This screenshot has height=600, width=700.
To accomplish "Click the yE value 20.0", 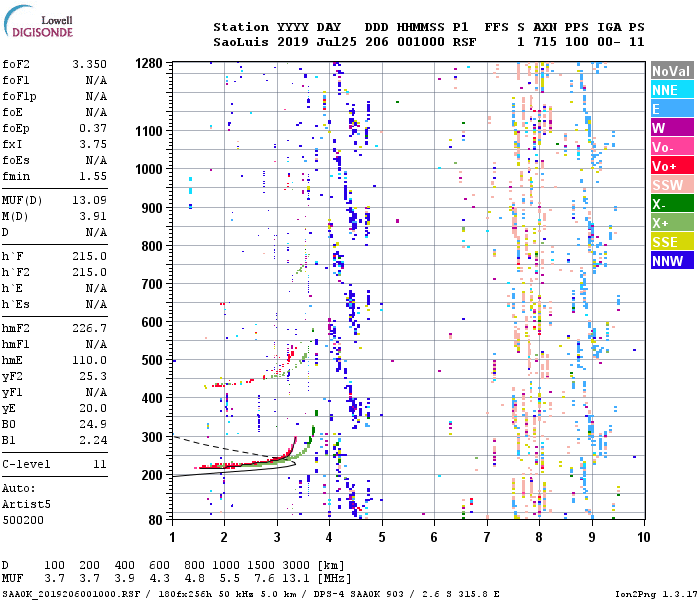I will 93,408.
